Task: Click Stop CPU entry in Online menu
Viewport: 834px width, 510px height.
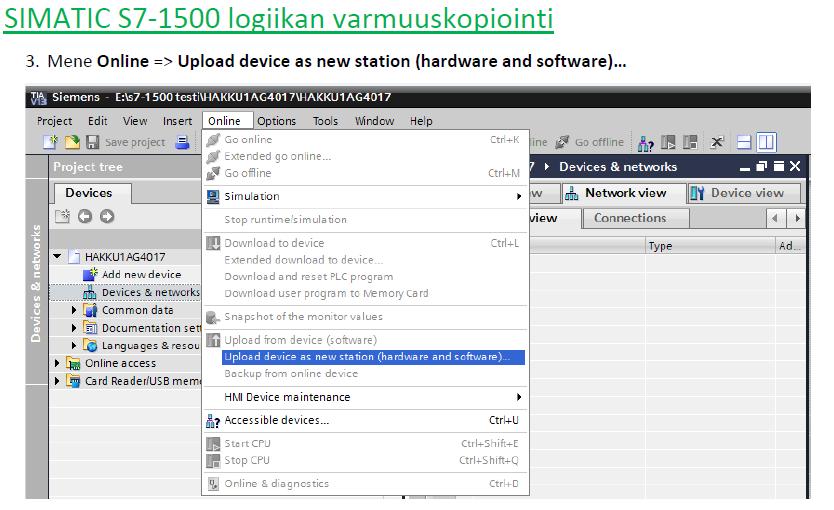Action: point(365,460)
